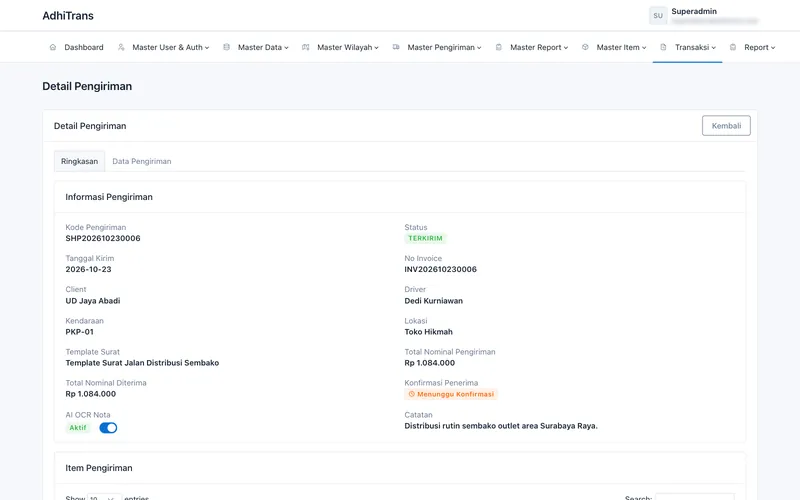Click the Master User & Auth user icon
The height and width of the screenshot is (500, 800).
click(x=121, y=47)
